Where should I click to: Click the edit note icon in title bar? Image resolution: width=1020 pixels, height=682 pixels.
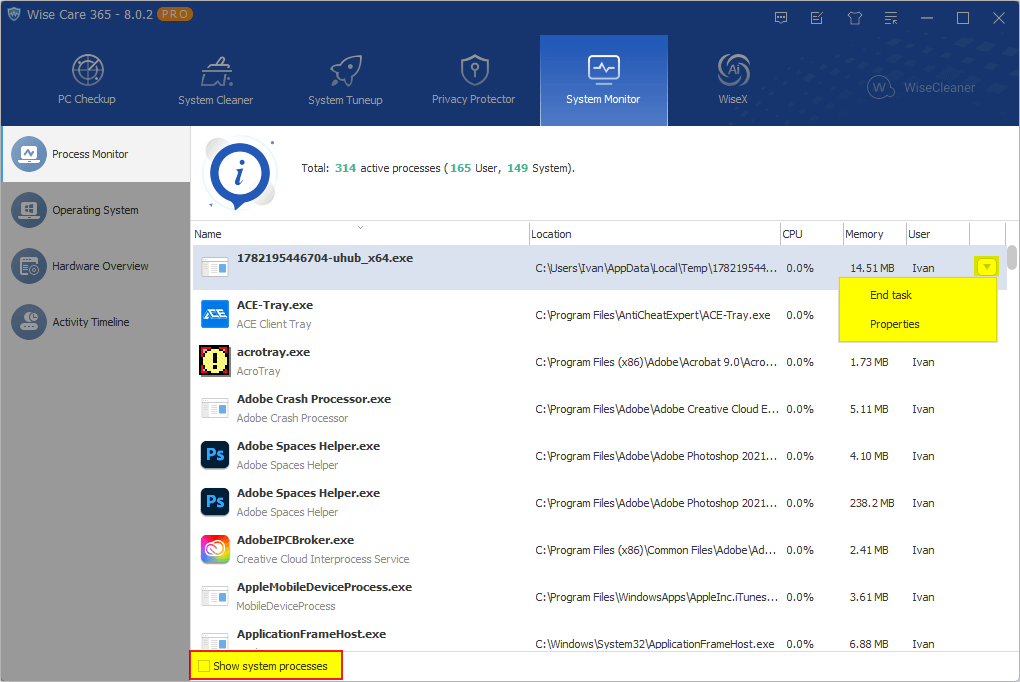pyautogui.click(x=817, y=18)
